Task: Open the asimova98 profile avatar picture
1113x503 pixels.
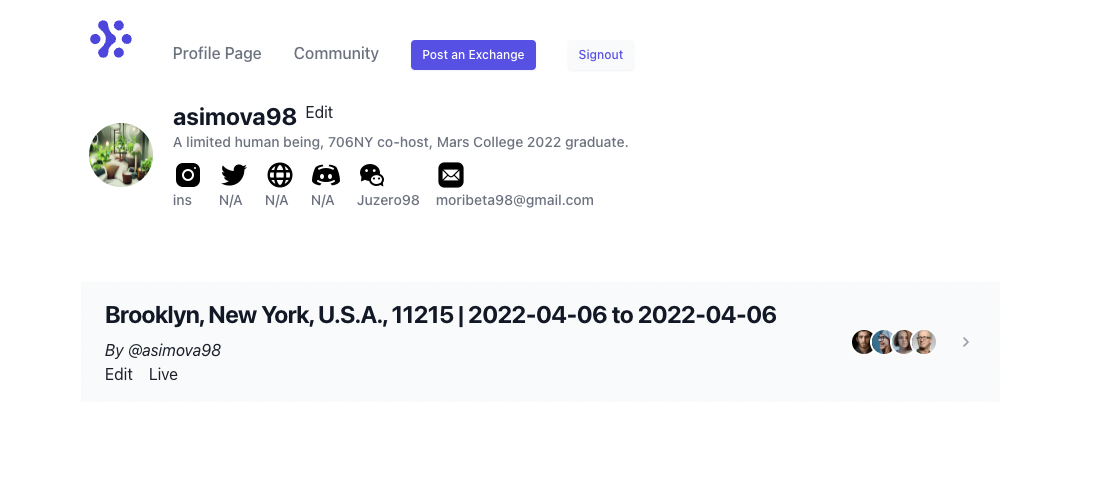Action: 121,155
